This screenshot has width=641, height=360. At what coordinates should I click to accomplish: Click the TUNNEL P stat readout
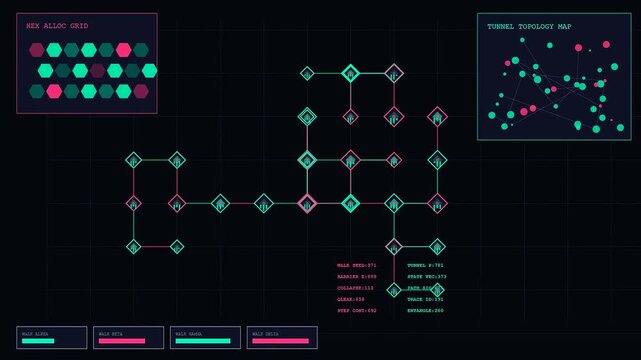point(425,265)
